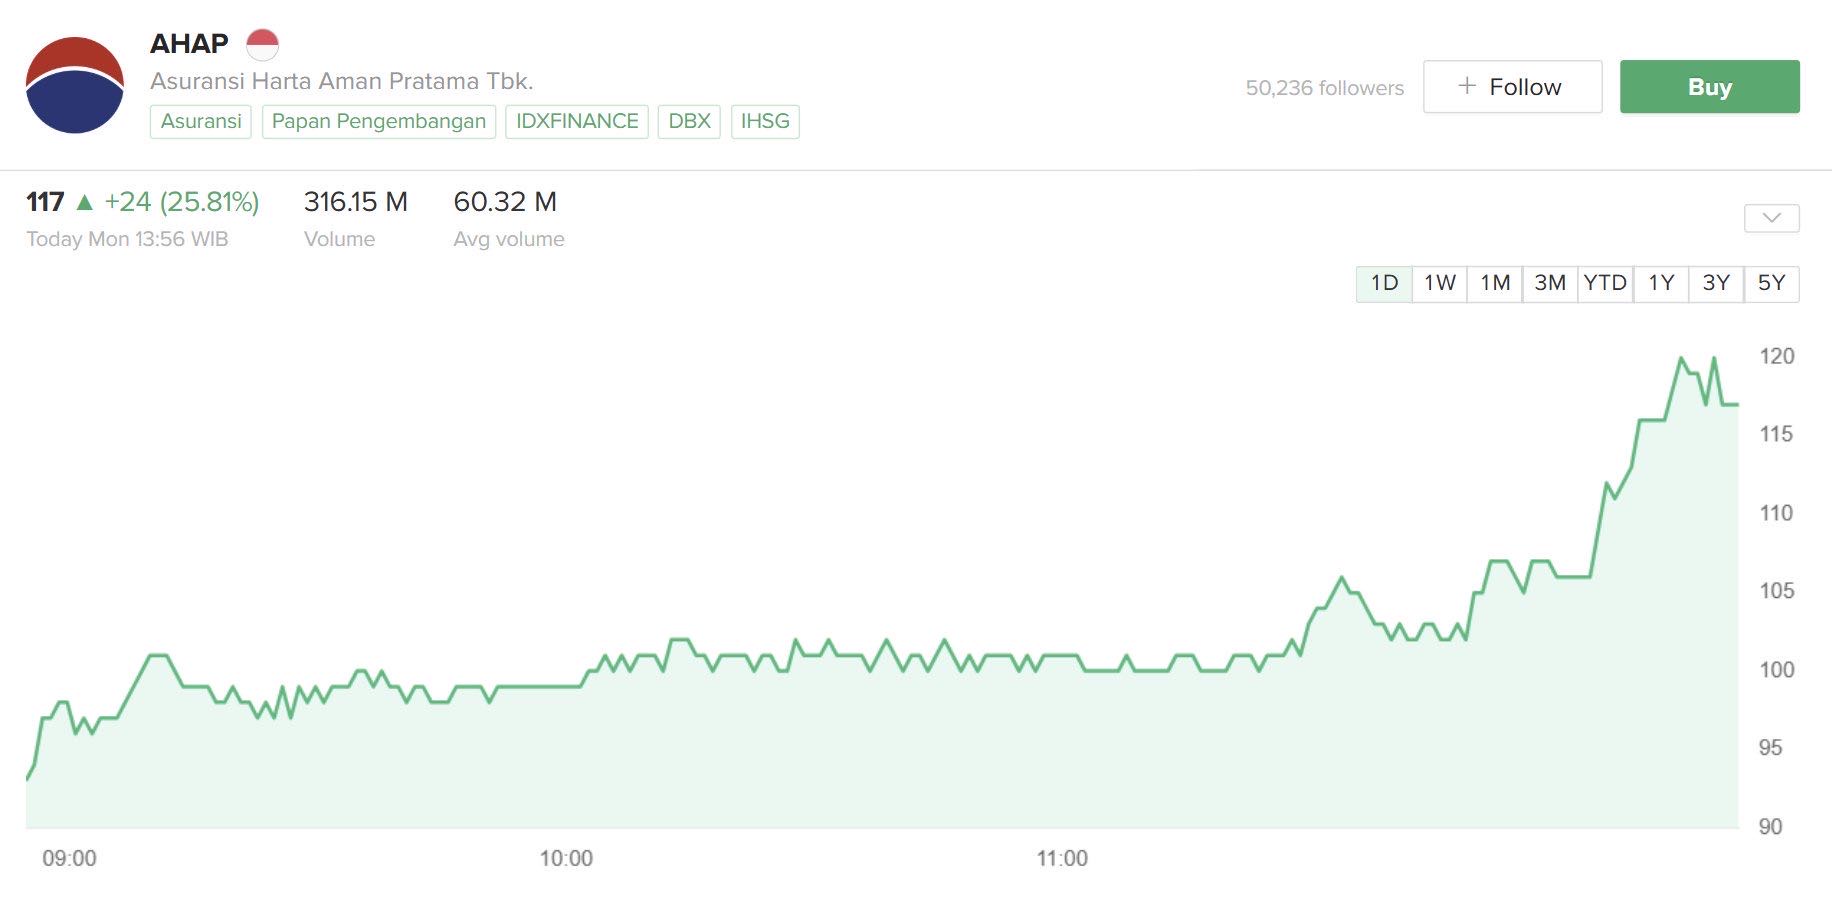
Task: Click the plus icon in Follow
Action: [x=1467, y=86]
